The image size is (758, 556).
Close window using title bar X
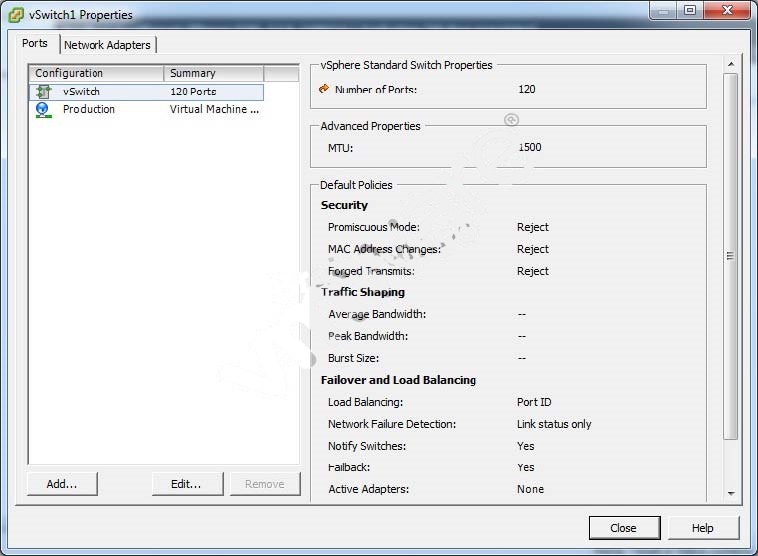pos(727,11)
